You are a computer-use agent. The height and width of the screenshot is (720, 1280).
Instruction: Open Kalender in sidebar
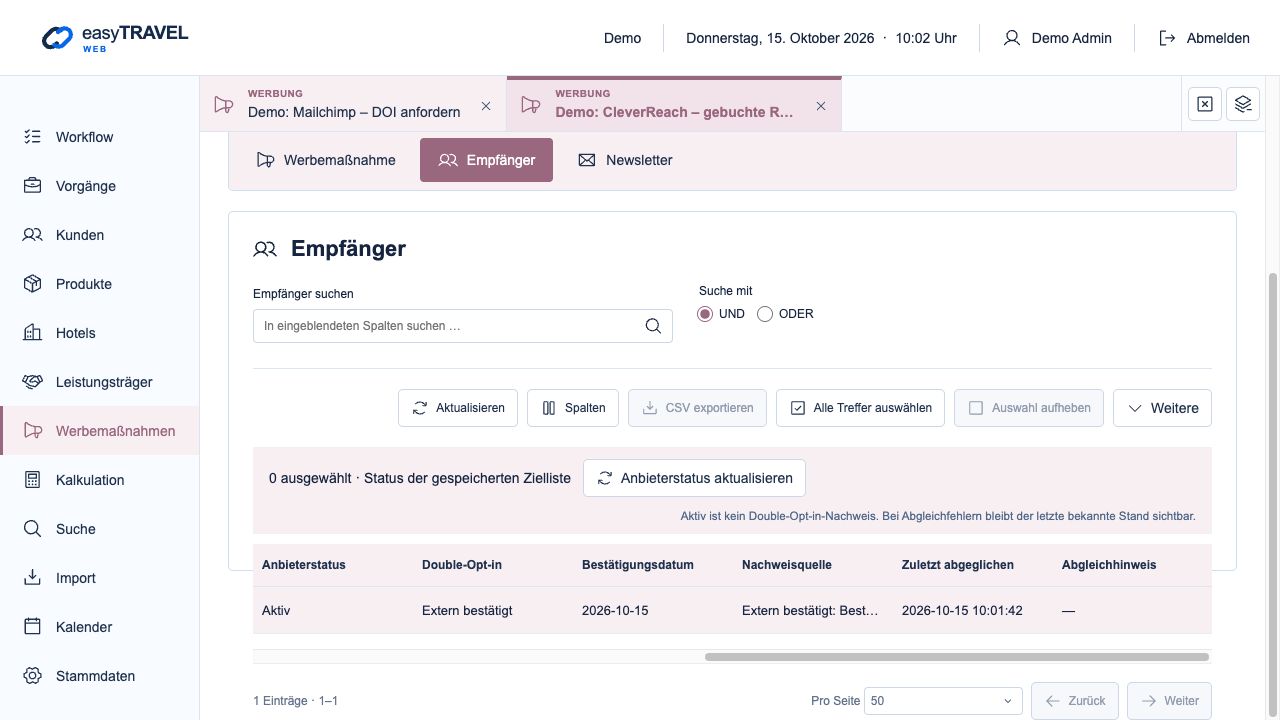[100, 627]
